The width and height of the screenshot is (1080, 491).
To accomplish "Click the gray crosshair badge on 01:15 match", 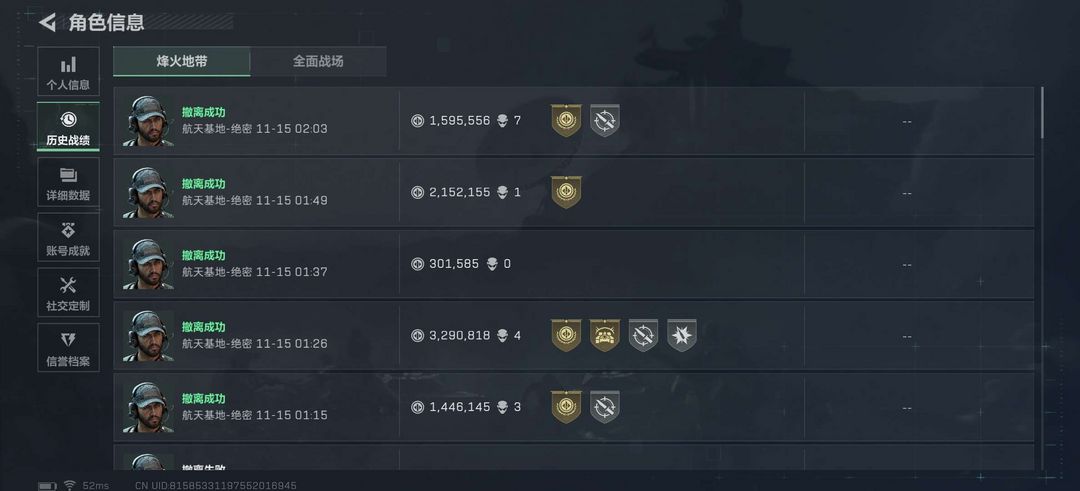I will point(604,407).
